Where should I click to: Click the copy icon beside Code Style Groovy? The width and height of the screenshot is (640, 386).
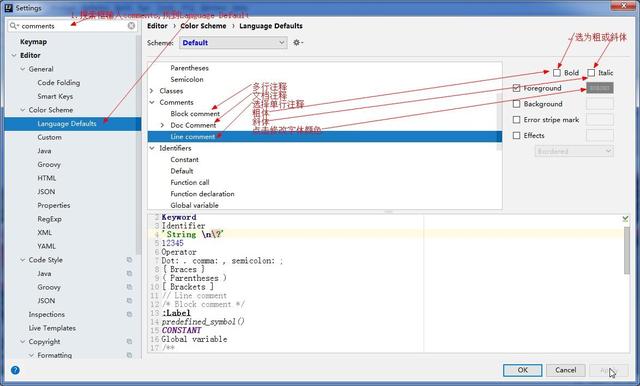(129, 287)
